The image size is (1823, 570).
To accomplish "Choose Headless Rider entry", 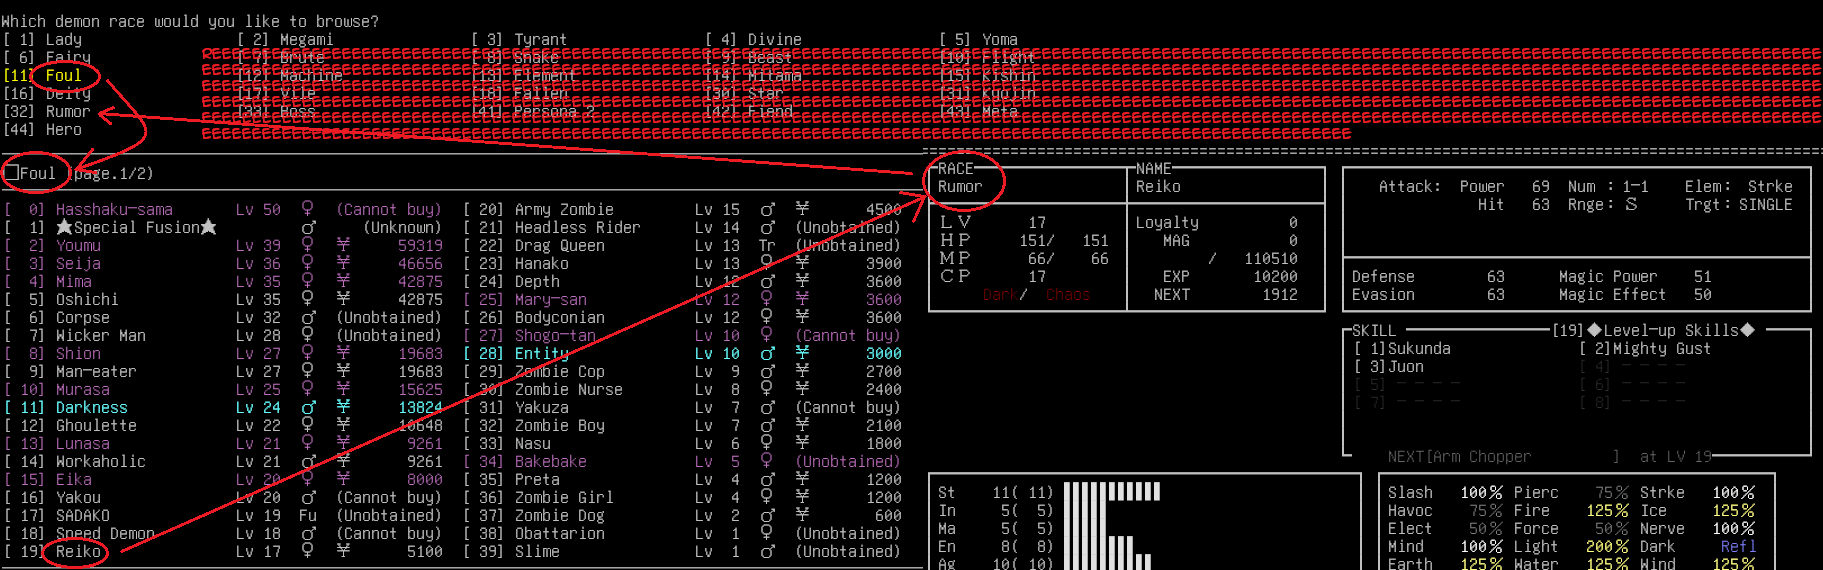I will (682, 228).
